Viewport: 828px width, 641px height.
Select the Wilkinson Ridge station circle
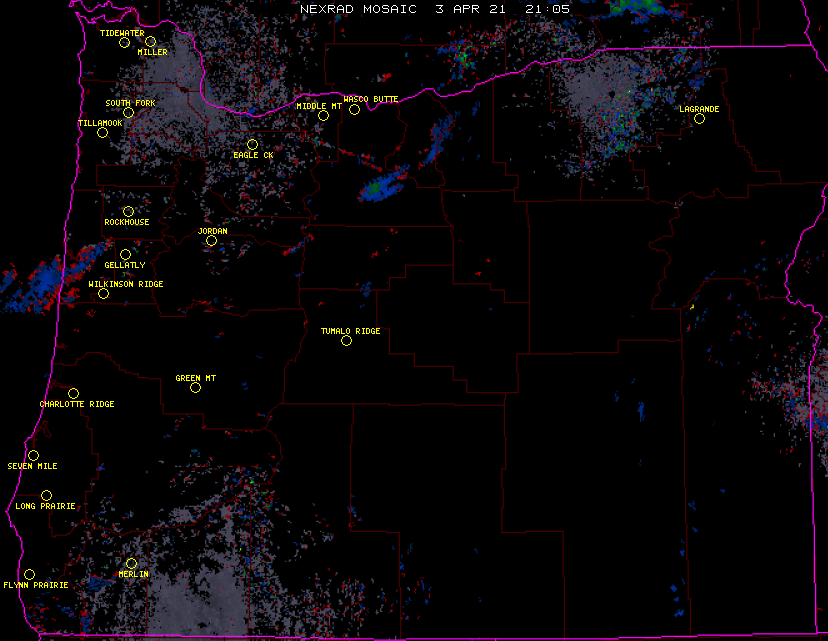coord(103,293)
